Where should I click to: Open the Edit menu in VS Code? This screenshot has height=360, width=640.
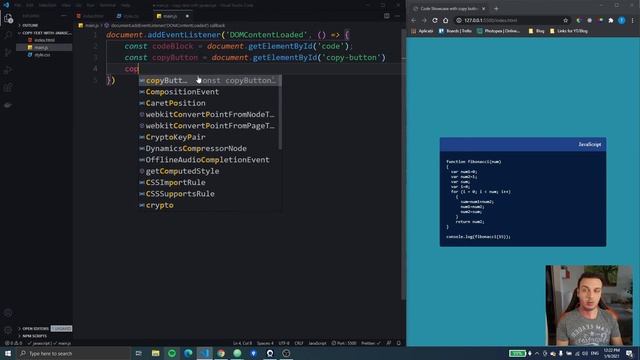point(30,5)
